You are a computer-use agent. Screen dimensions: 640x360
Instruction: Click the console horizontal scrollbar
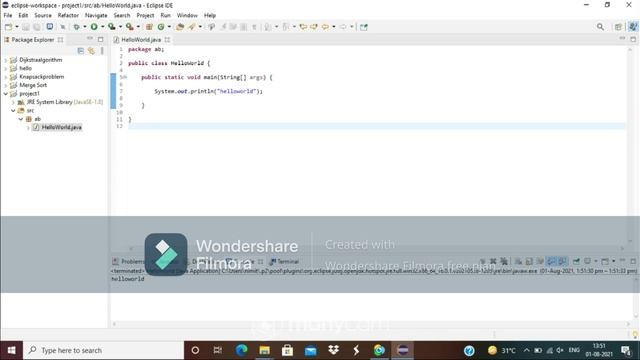371,324
